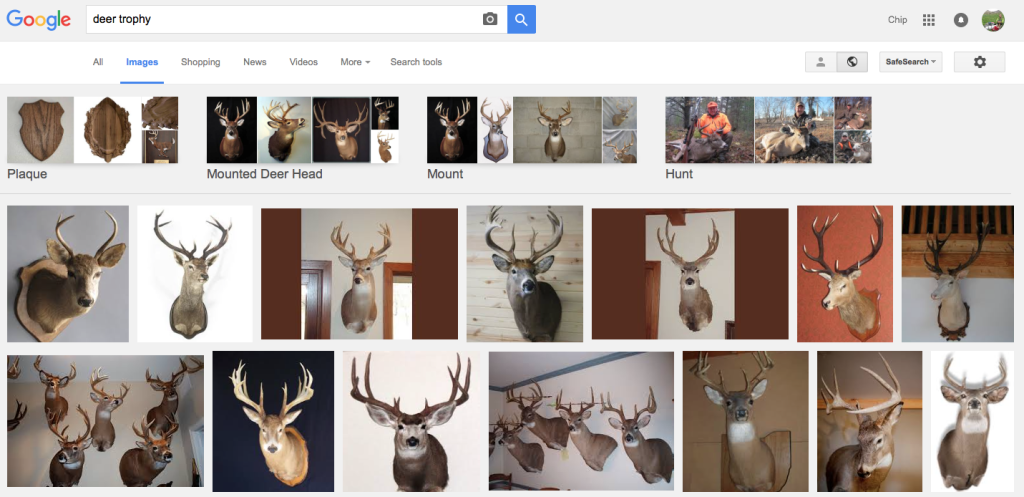Open Search tools options
The height and width of the screenshot is (497, 1024).
[416, 62]
